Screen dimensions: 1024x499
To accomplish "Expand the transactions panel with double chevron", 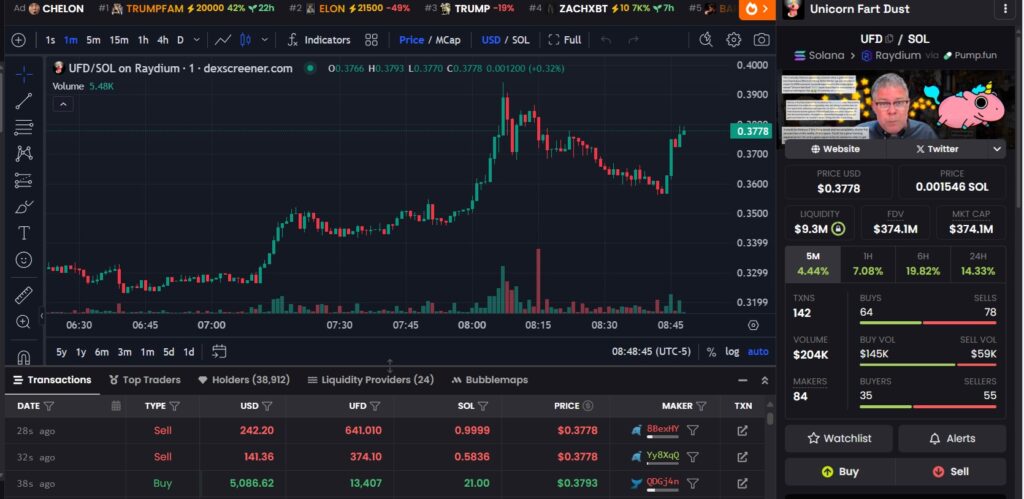I will [765, 380].
